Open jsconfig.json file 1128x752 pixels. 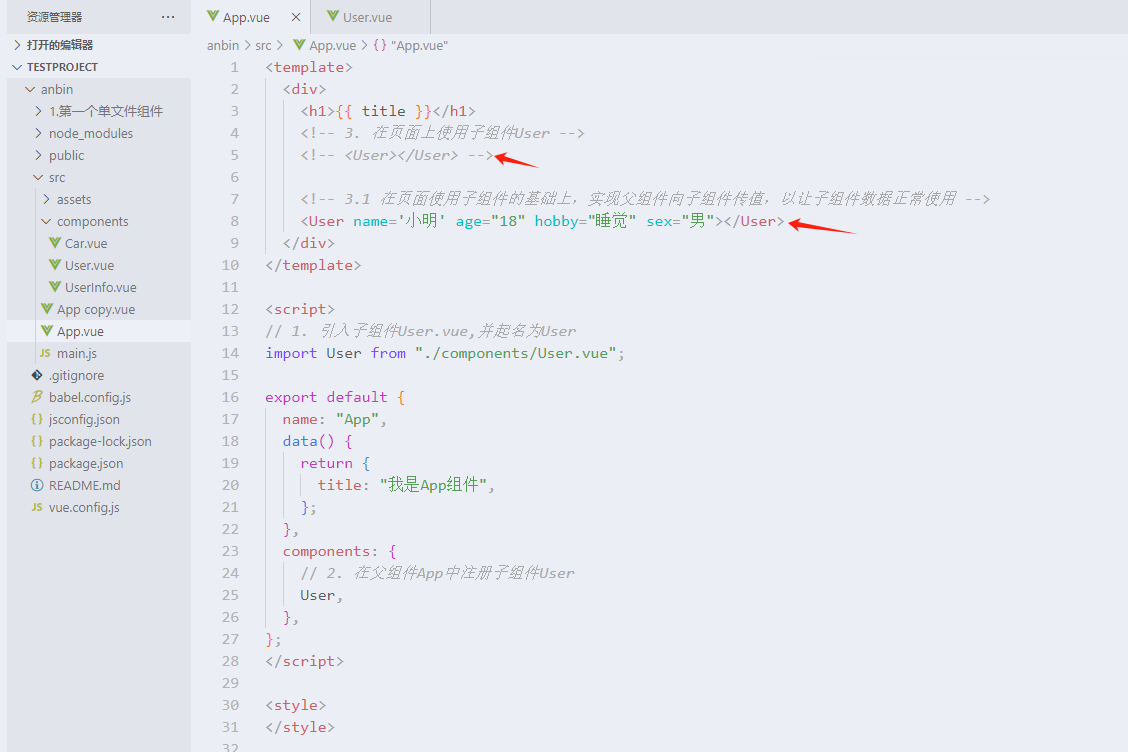[x=99, y=419]
